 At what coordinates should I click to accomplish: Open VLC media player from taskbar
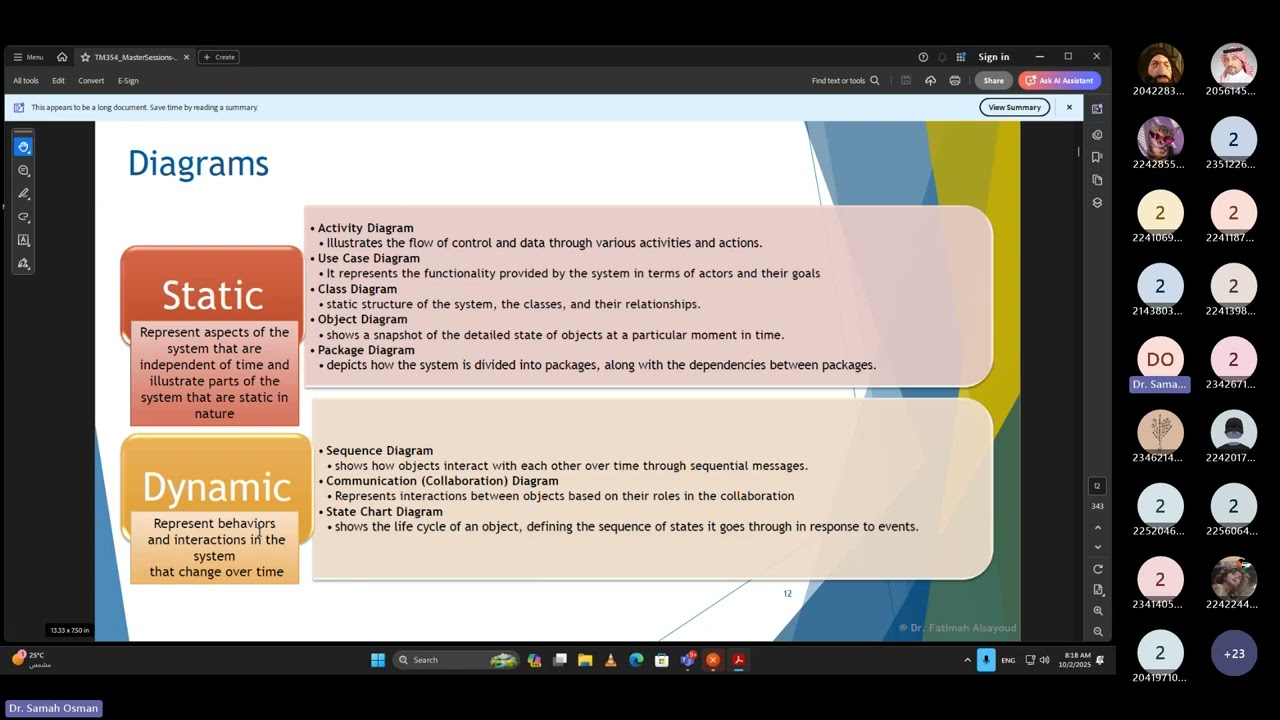[x=611, y=660]
